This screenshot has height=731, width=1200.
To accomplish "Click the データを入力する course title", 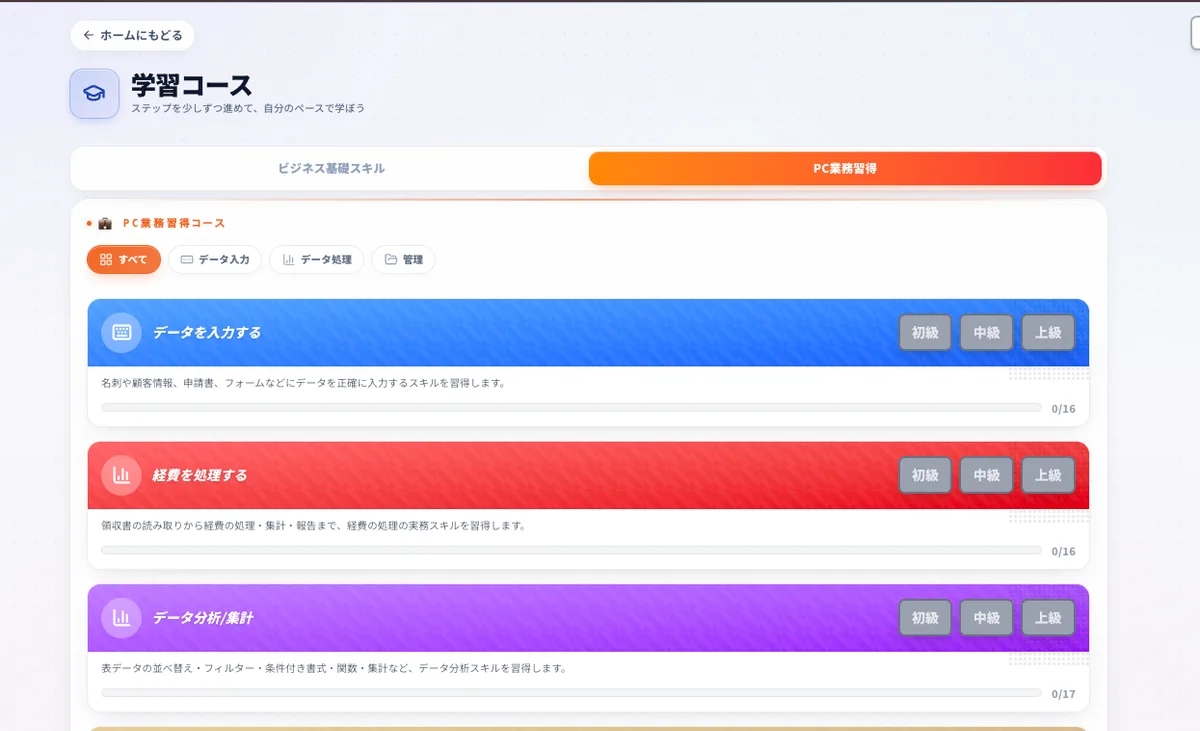I will [207, 332].
